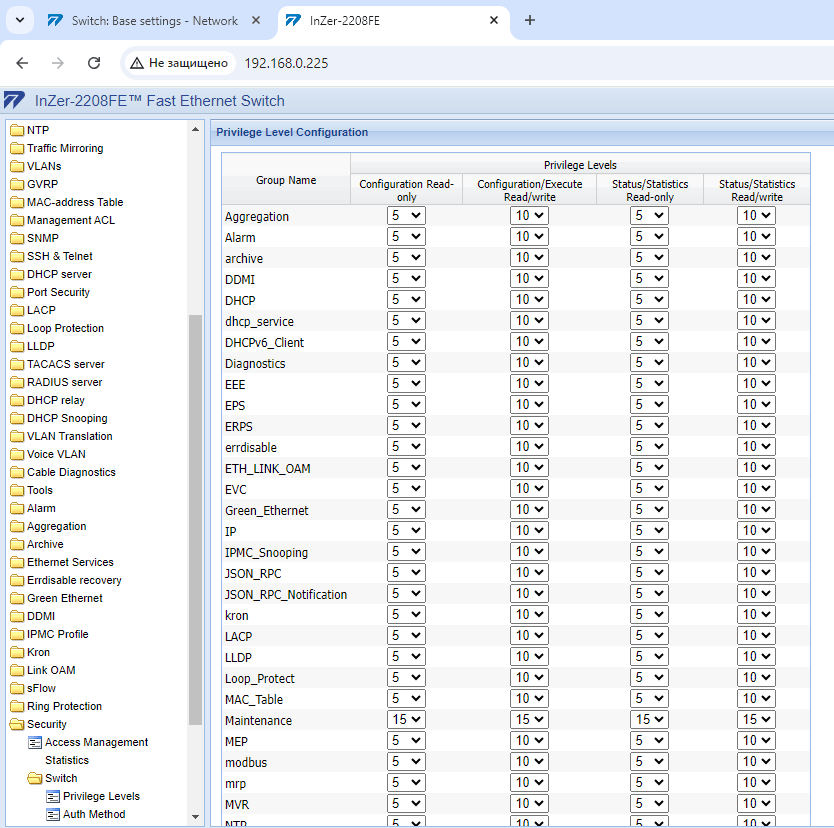
Task: Open kron Configuration/Execute Read/write dropdown
Action: tap(529, 615)
